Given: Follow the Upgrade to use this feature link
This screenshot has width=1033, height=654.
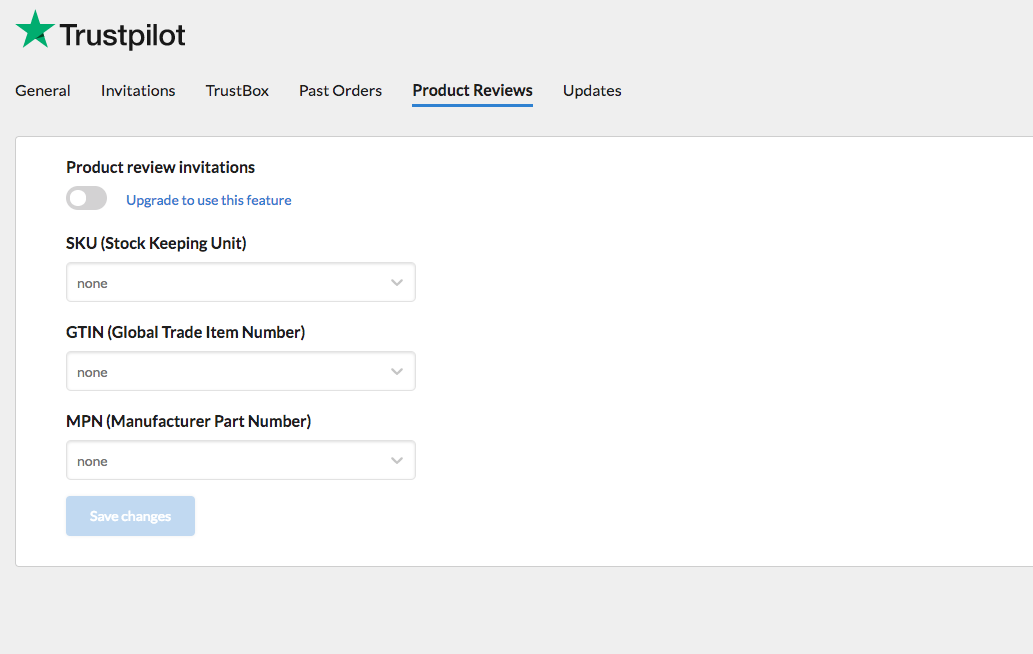Looking at the screenshot, I should [209, 200].
